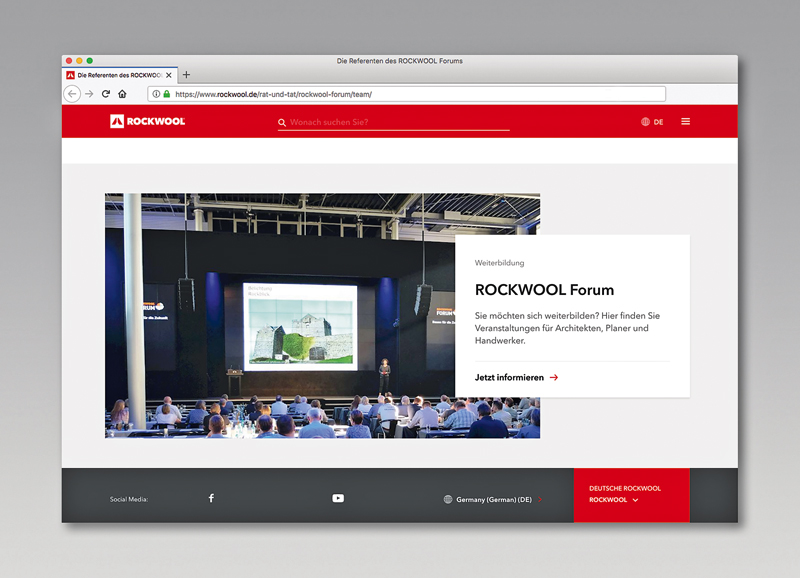
Task: Click the green padlock security icon
Action: [167, 94]
